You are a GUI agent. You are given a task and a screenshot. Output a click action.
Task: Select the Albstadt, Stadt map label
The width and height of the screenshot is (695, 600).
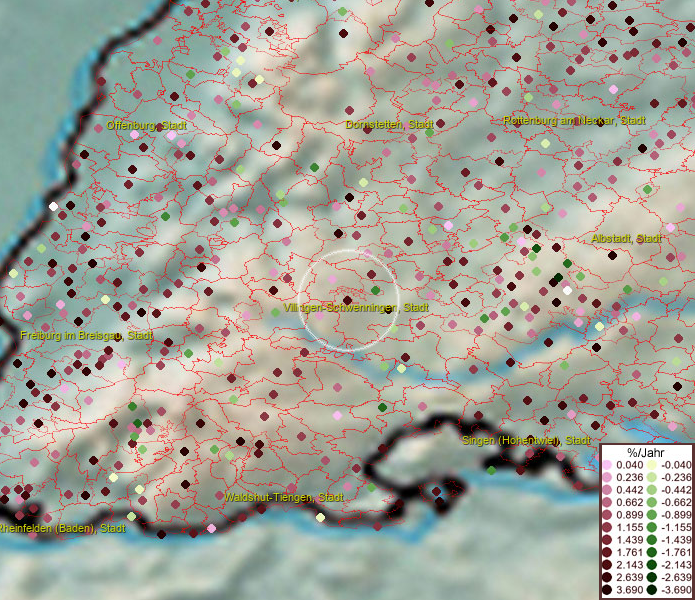(x=627, y=238)
